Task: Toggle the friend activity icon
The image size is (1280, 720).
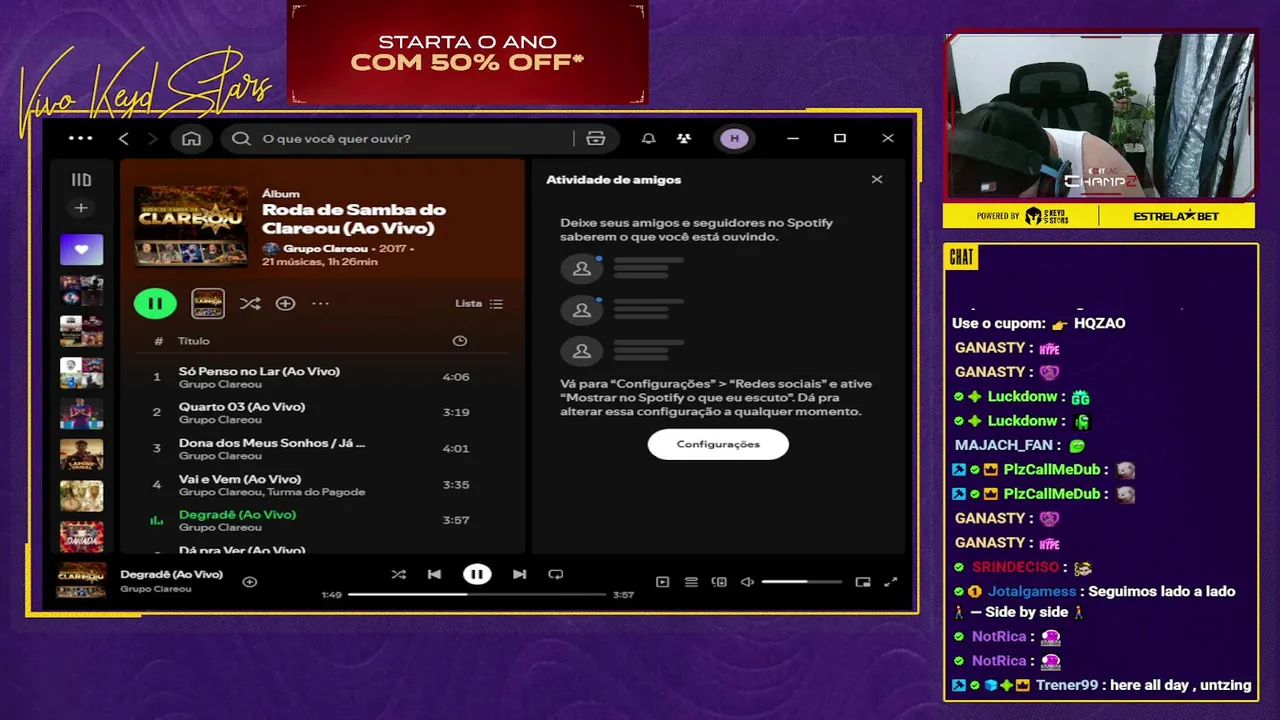Action: tap(684, 139)
